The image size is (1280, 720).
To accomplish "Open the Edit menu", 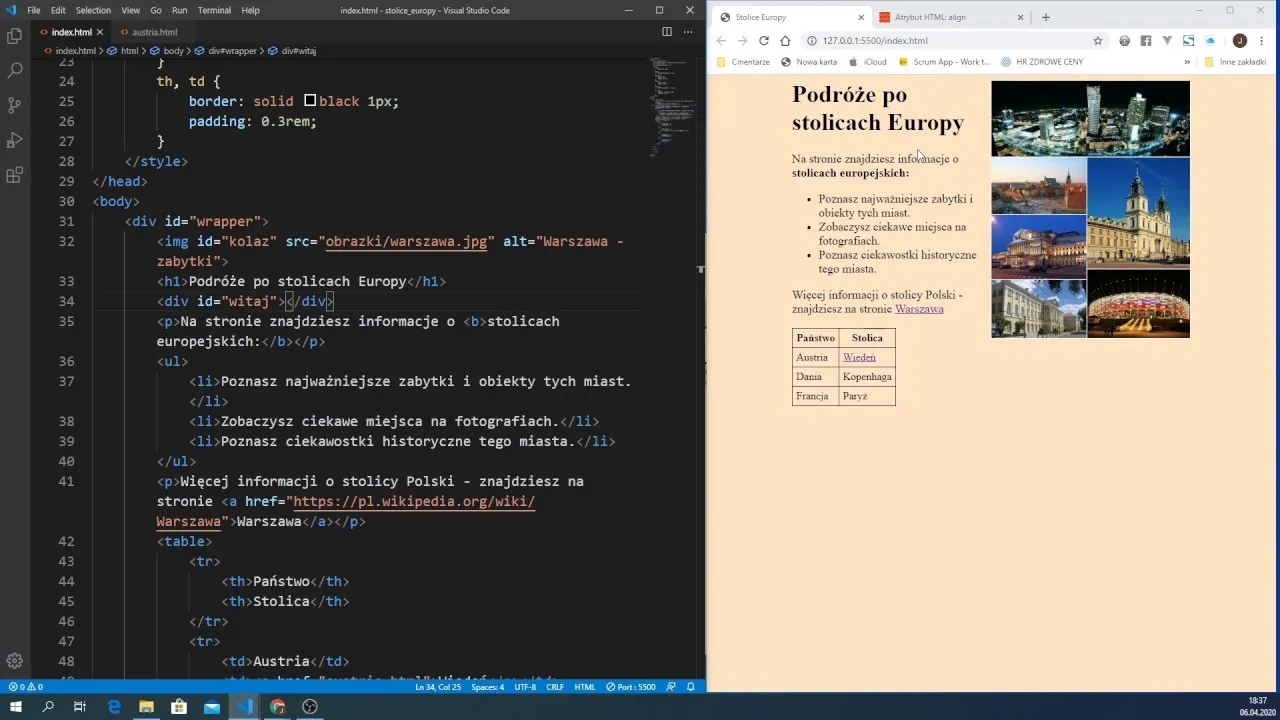I will [x=58, y=10].
